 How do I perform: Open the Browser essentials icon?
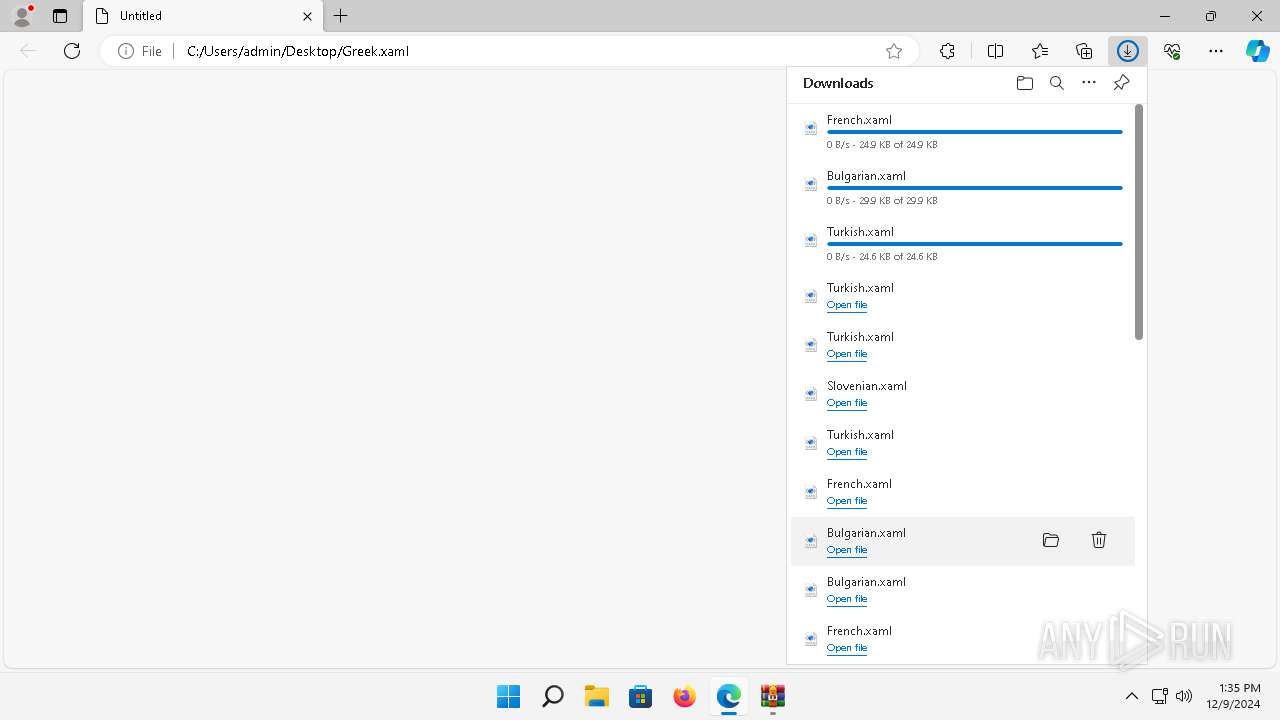tap(1172, 51)
